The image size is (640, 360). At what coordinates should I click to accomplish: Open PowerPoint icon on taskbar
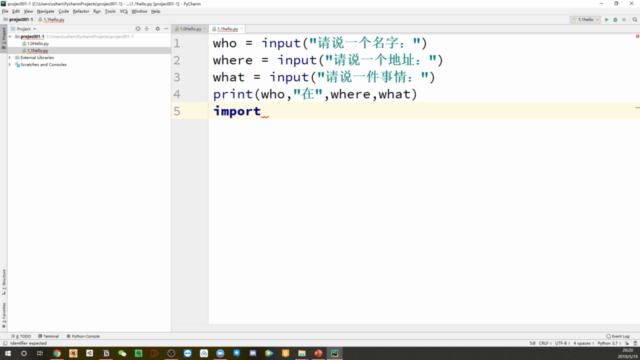point(318,353)
